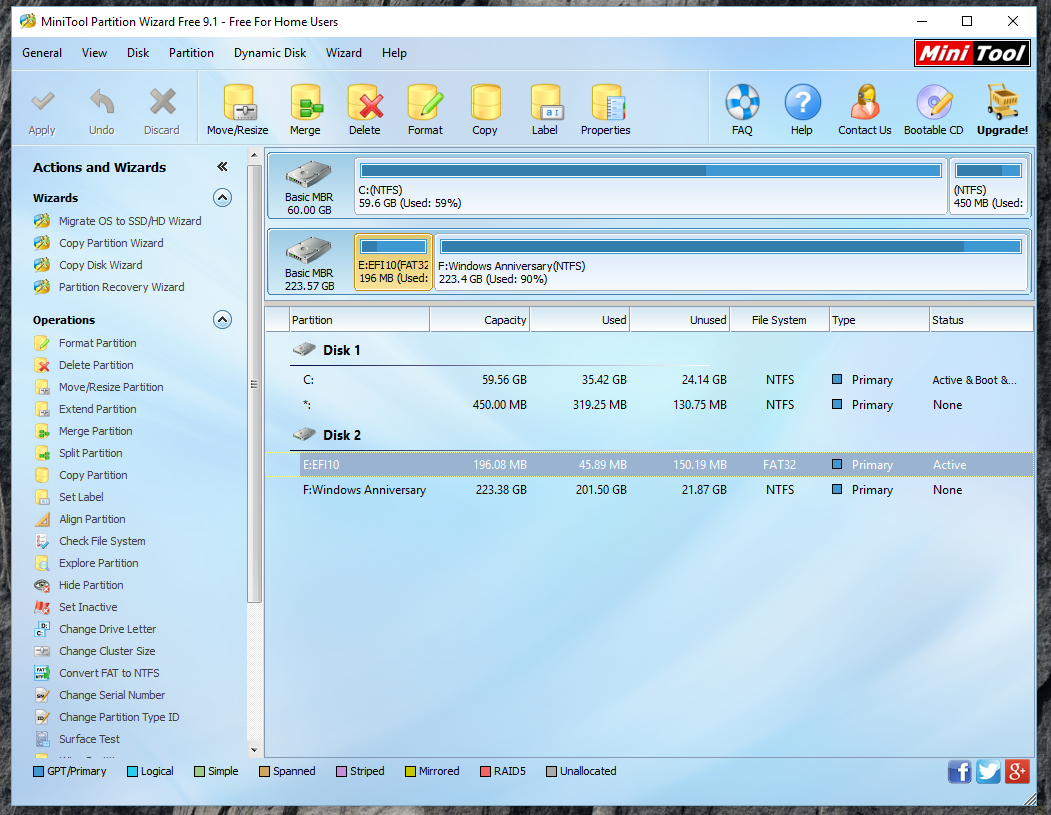Viewport: 1051px width, 815px height.
Task: Click Format Partition in Operations list
Action: (x=97, y=343)
